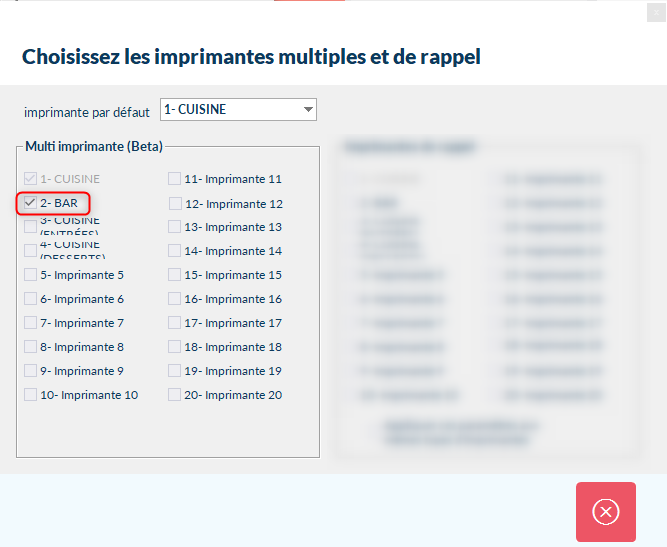The height and width of the screenshot is (547, 667).
Task: Uncheck the 2- BAR printer checkbox
Action: [30, 203]
